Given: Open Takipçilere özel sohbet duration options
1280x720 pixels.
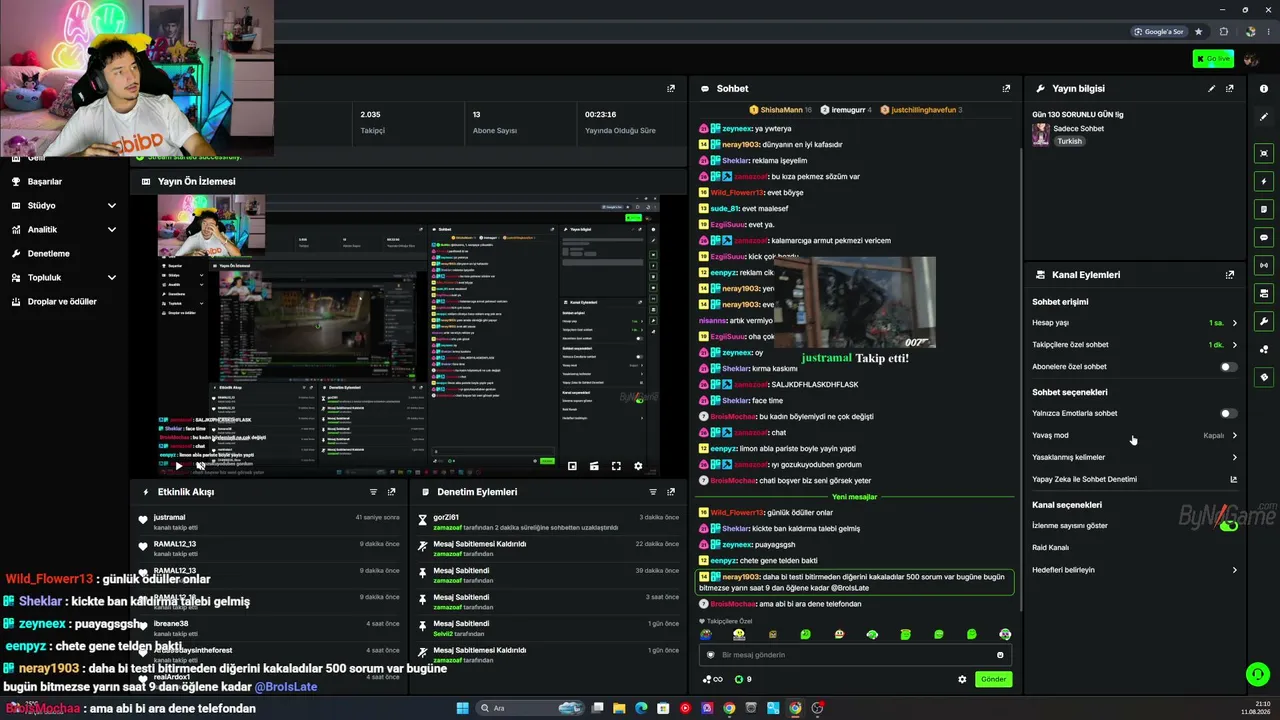Looking at the screenshot, I should coord(1134,345).
